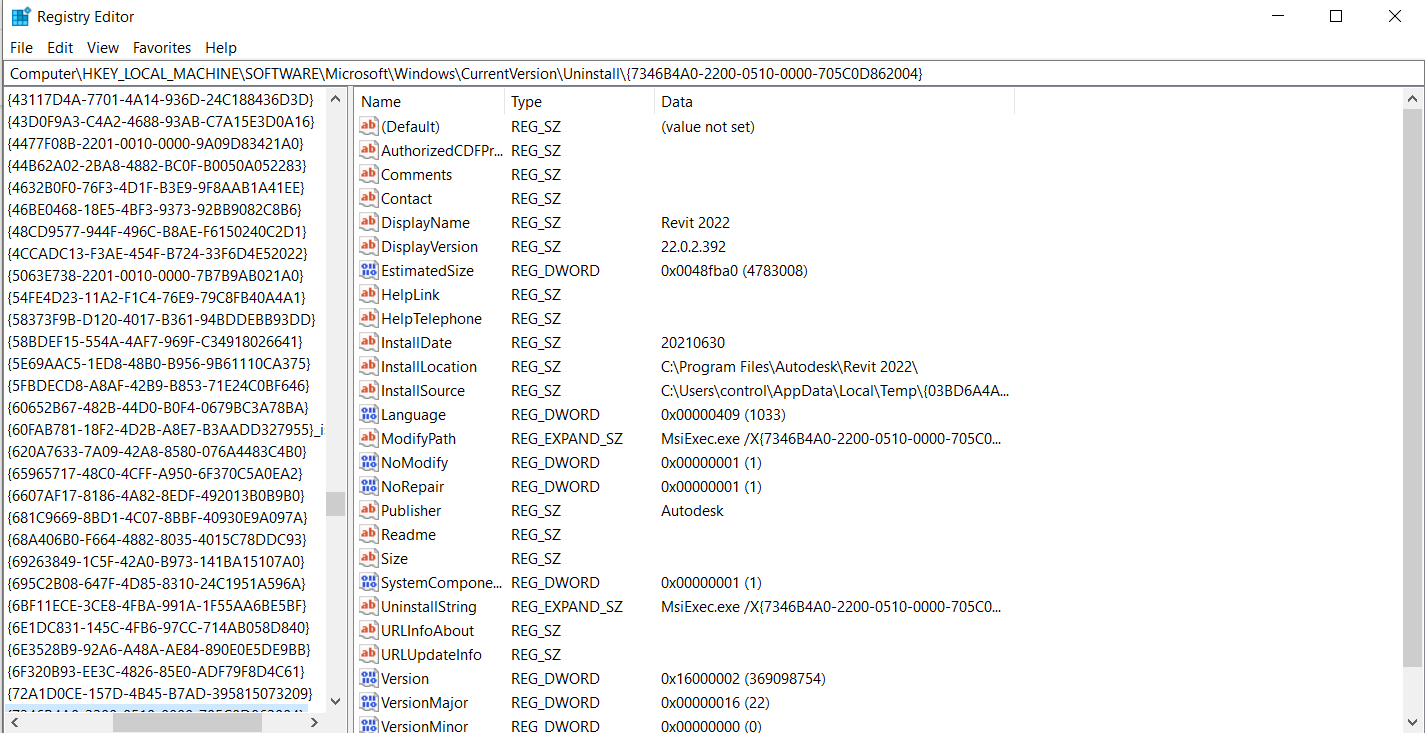Screen dimensions: 1425x733
Task: Click the string icon next to Contact
Action: point(369,199)
